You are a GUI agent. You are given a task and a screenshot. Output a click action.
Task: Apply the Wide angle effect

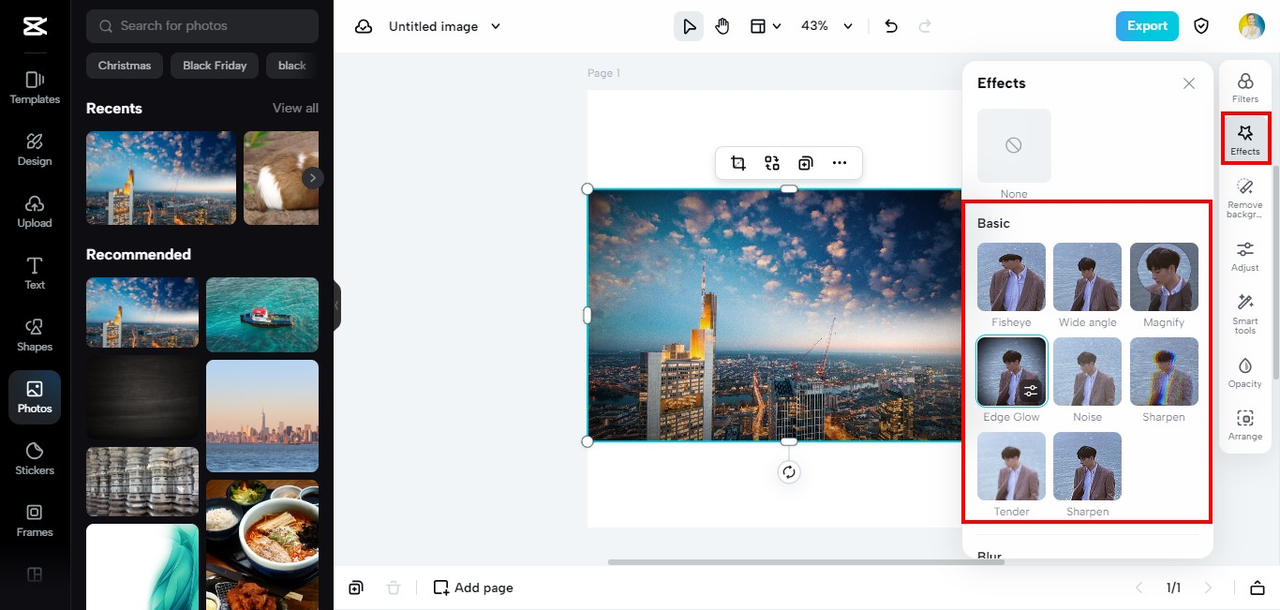point(1088,277)
